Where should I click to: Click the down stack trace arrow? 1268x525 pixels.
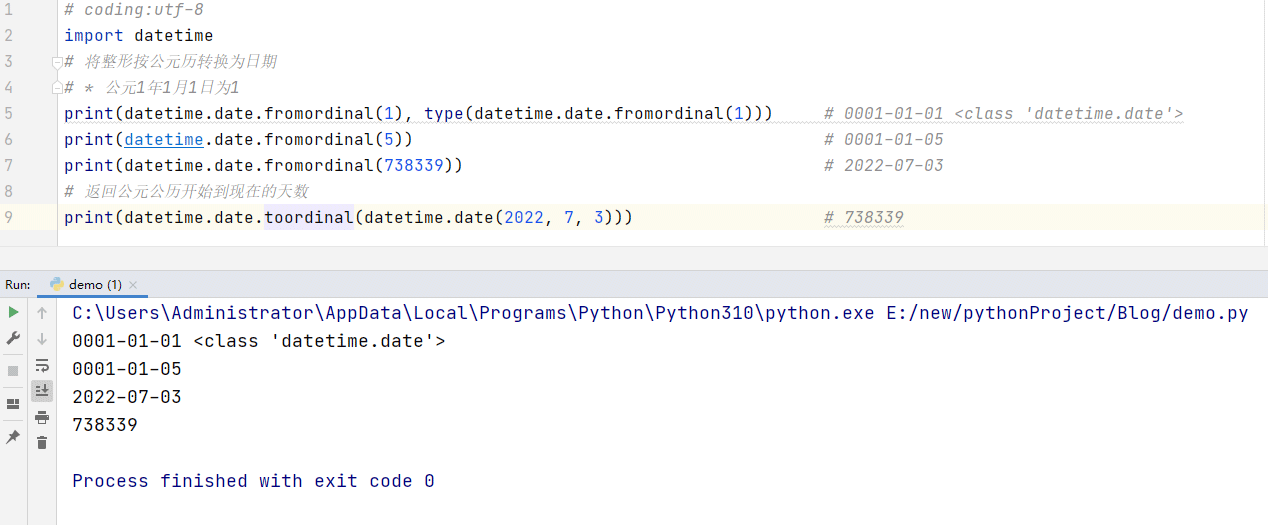(42, 339)
